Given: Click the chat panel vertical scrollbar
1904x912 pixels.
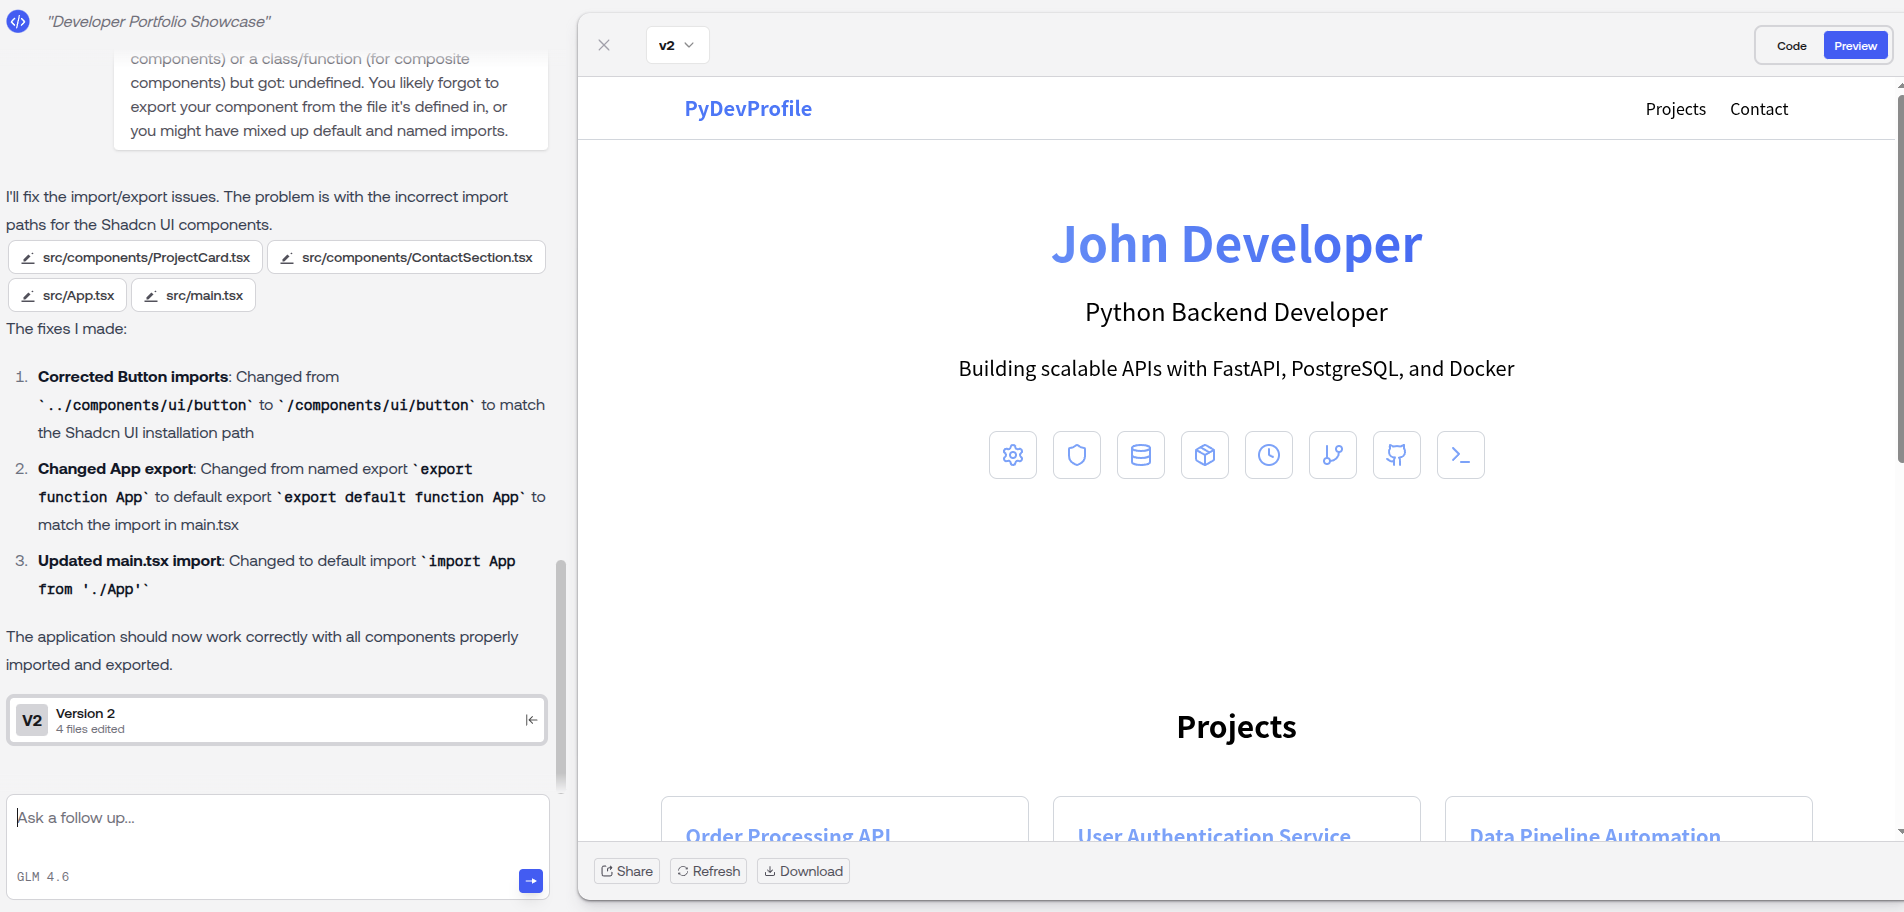Looking at the screenshot, I should point(561,675).
